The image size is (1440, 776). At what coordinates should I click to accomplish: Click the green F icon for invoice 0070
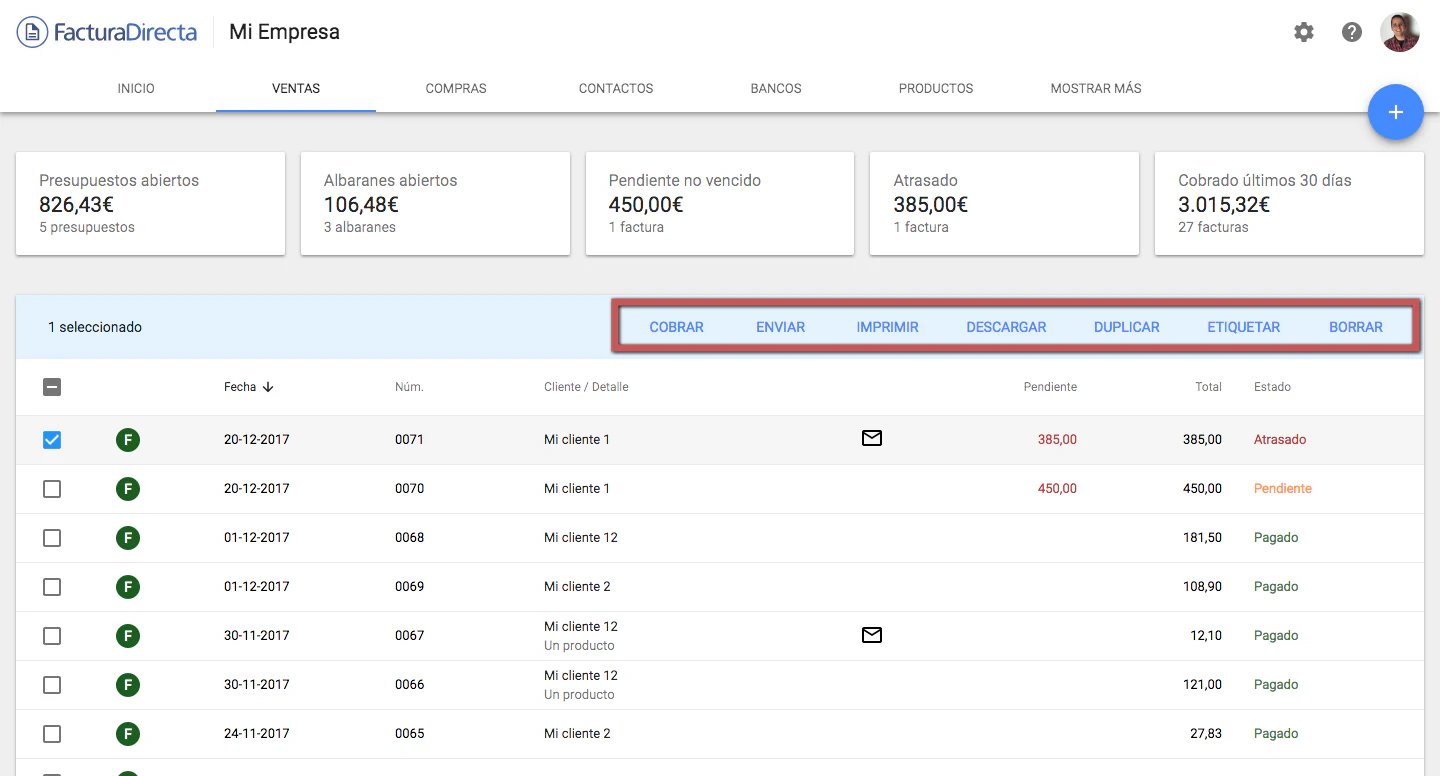click(x=127, y=489)
